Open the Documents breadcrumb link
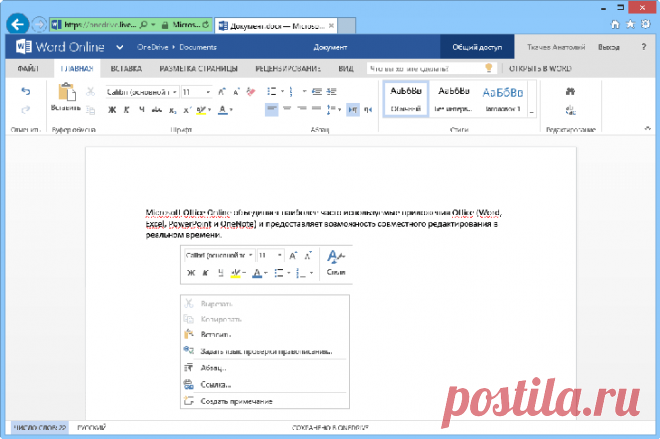The height and width of the screenshot is (439, 660). pos(198,47)
